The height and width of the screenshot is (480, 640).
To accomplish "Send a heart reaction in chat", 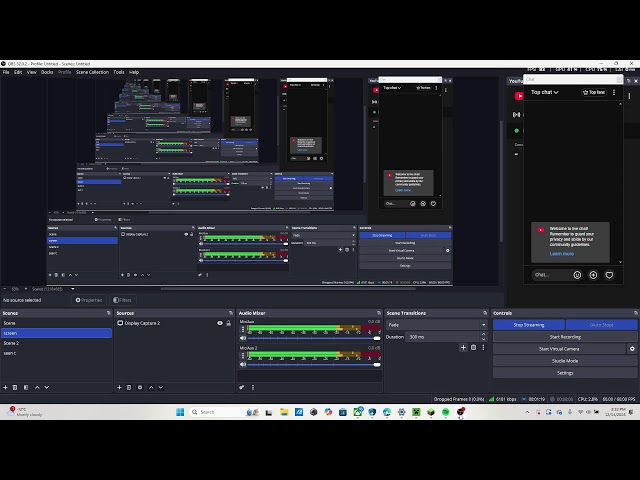I will (x=609, y=275).
